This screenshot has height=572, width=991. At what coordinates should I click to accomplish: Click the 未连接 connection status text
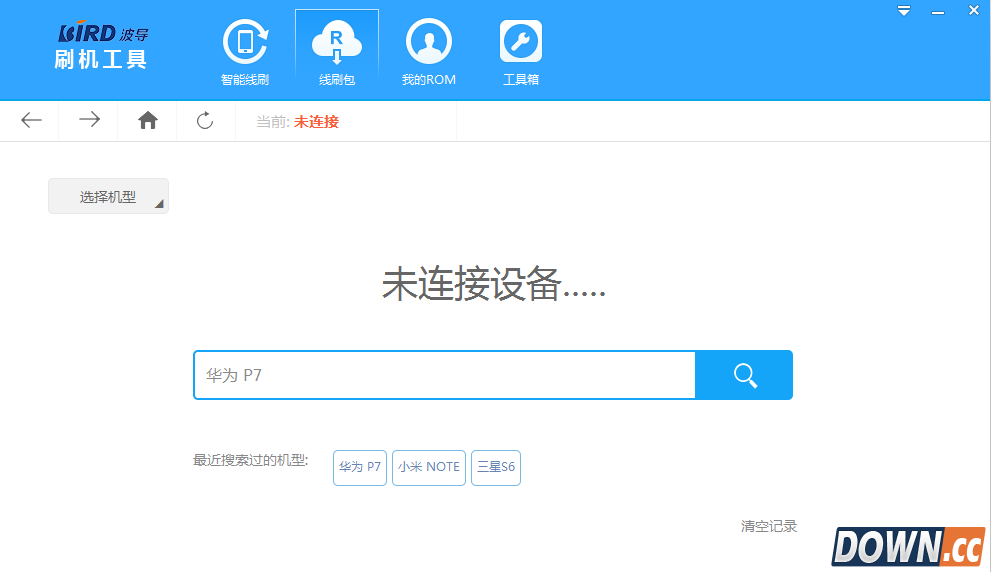tap(316, 122)
